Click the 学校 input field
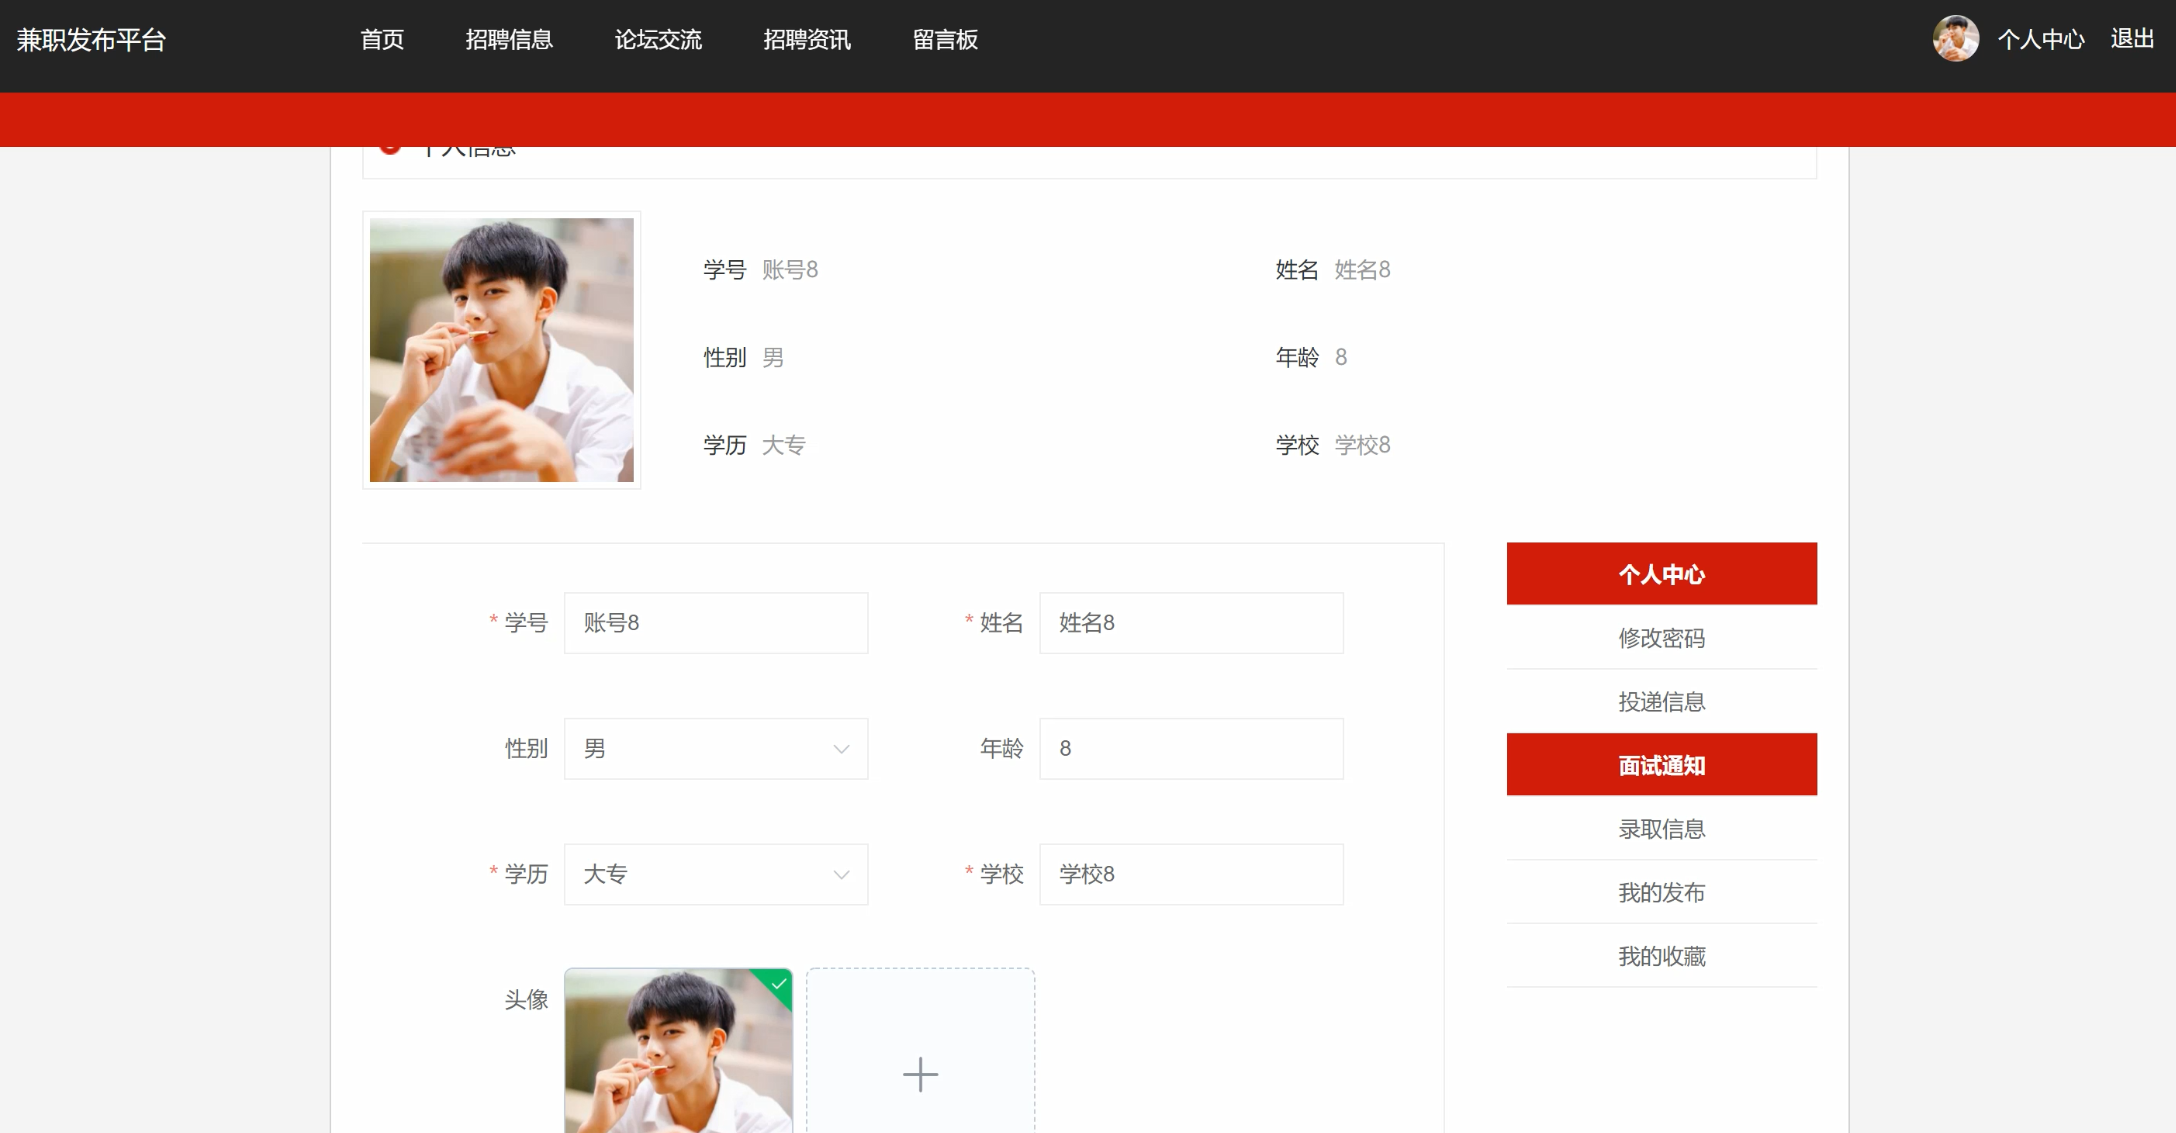Viewport: 2176px width, 1133px height. tap(1191, 875)
